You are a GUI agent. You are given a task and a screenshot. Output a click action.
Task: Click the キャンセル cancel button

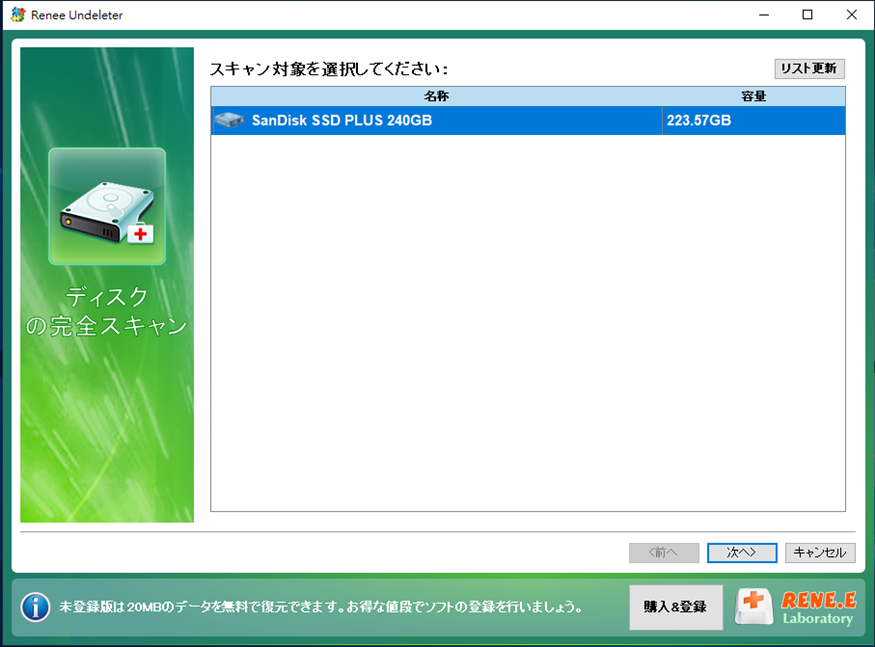coord(820,553)
